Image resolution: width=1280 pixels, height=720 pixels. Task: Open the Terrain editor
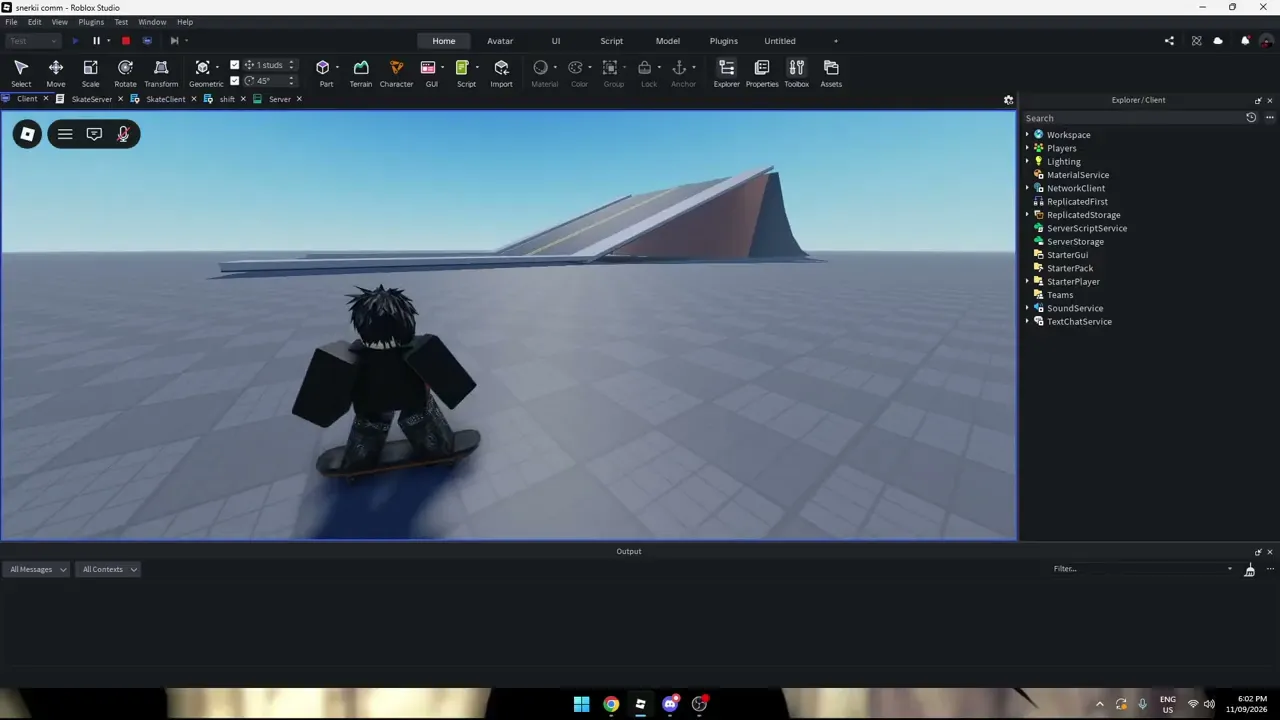361,72
